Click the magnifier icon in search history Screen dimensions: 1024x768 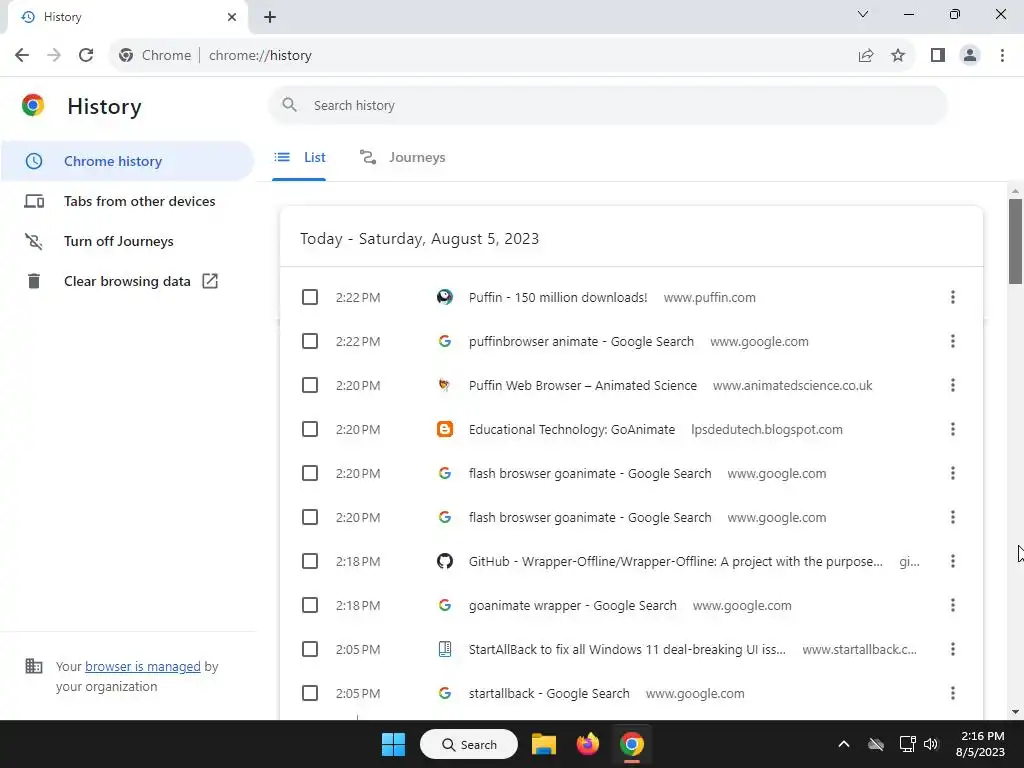(289, 105)
